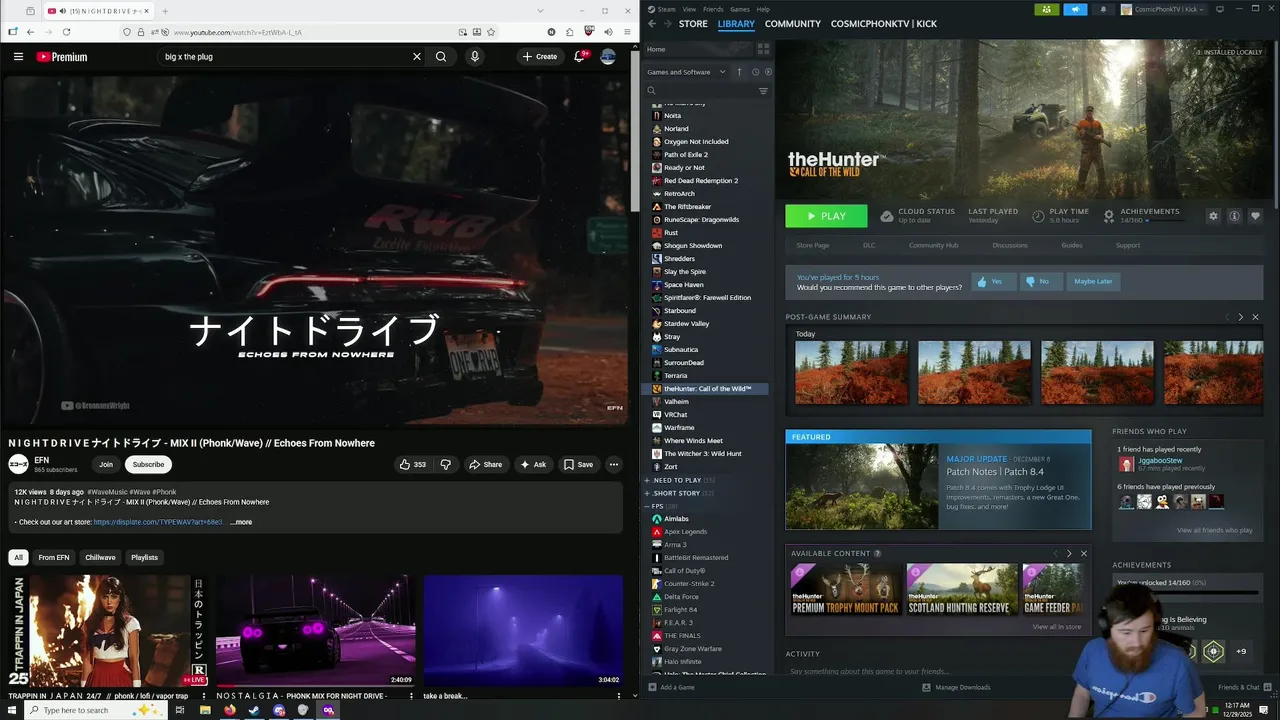
Task: Open Steam notifications bell
Action: point(1103,9)
